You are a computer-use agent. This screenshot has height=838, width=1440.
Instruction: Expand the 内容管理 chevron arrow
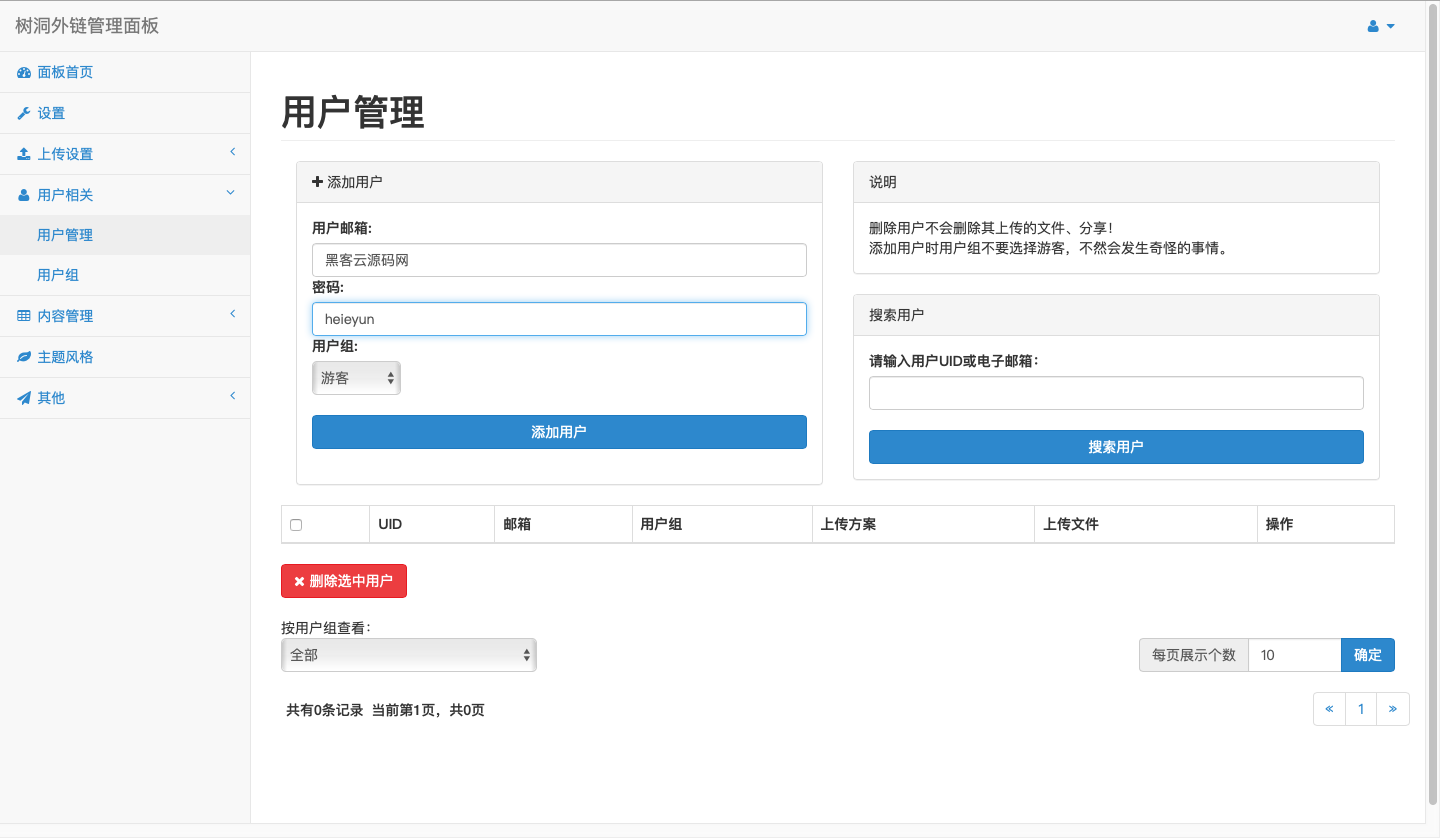(232, 314)
